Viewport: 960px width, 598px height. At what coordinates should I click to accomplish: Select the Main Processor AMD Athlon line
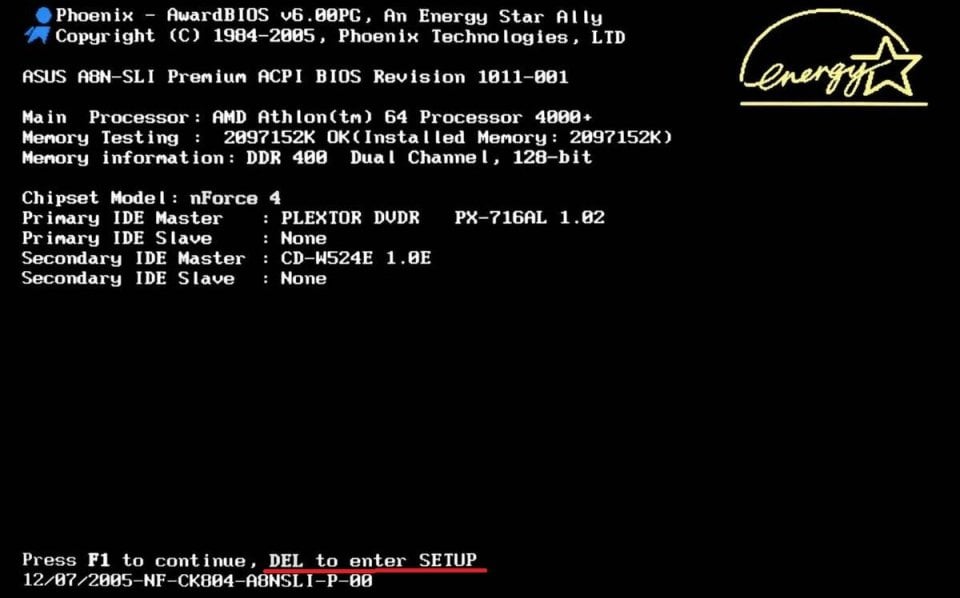tap(307, 117)
